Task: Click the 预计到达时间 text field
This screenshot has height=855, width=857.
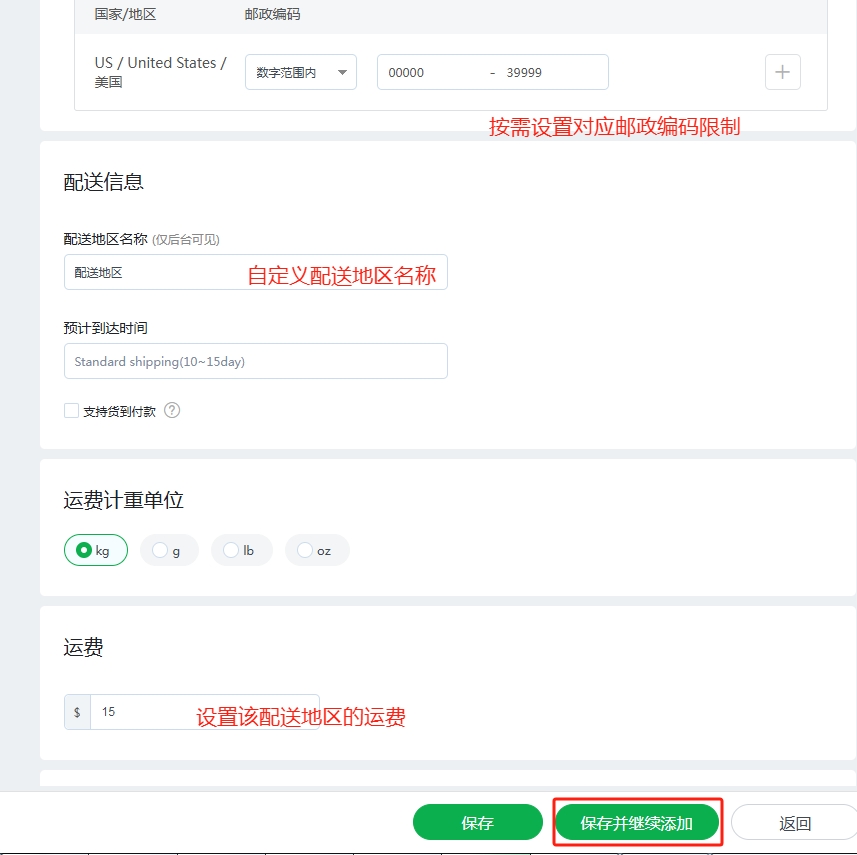Action: 255,361
